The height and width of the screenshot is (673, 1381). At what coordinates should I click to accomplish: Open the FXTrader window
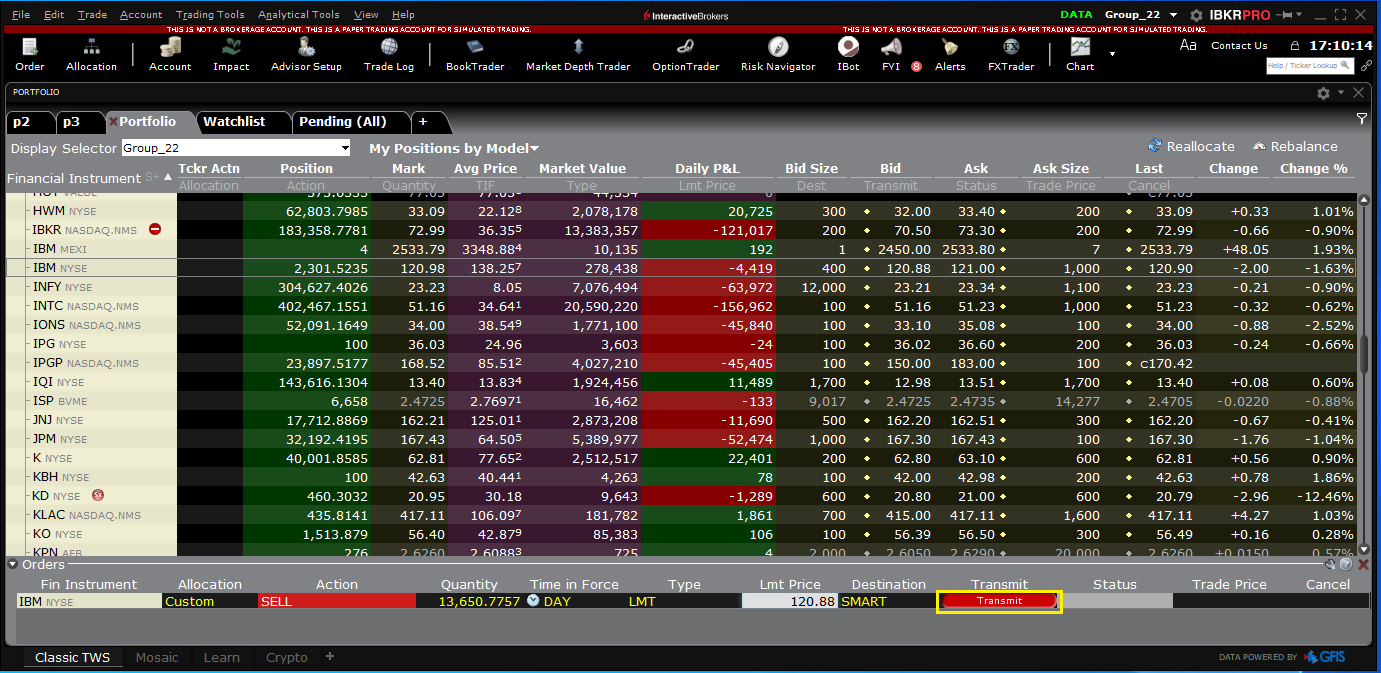pos(1011,53)
